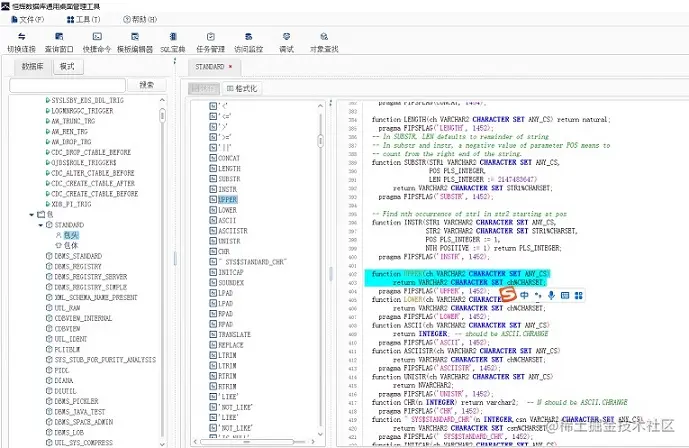Collapse the STANDARD package node
The height and width of the screenshot is (448, 689).
coord(40,225)
